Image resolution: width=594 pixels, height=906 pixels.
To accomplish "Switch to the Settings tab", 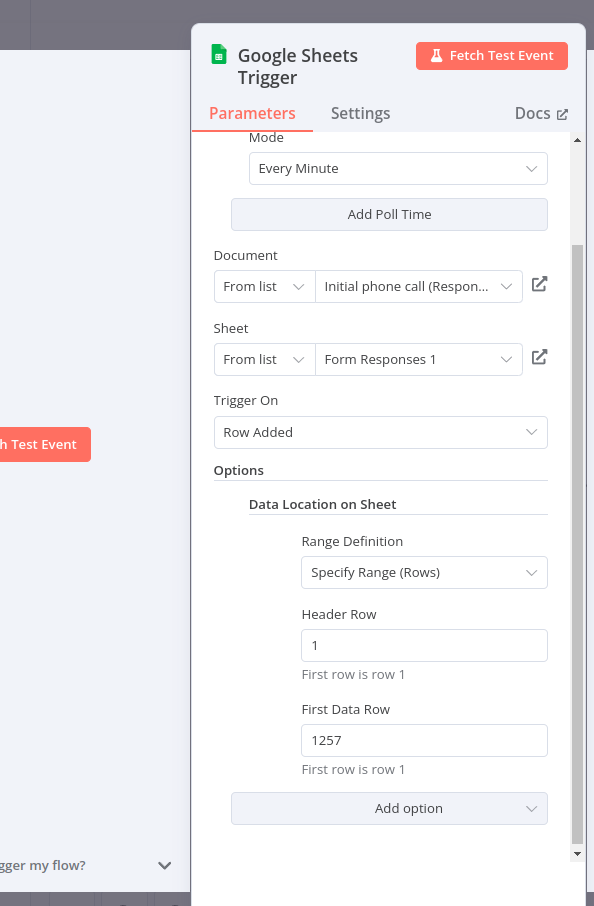I will [x=361, y=113].
